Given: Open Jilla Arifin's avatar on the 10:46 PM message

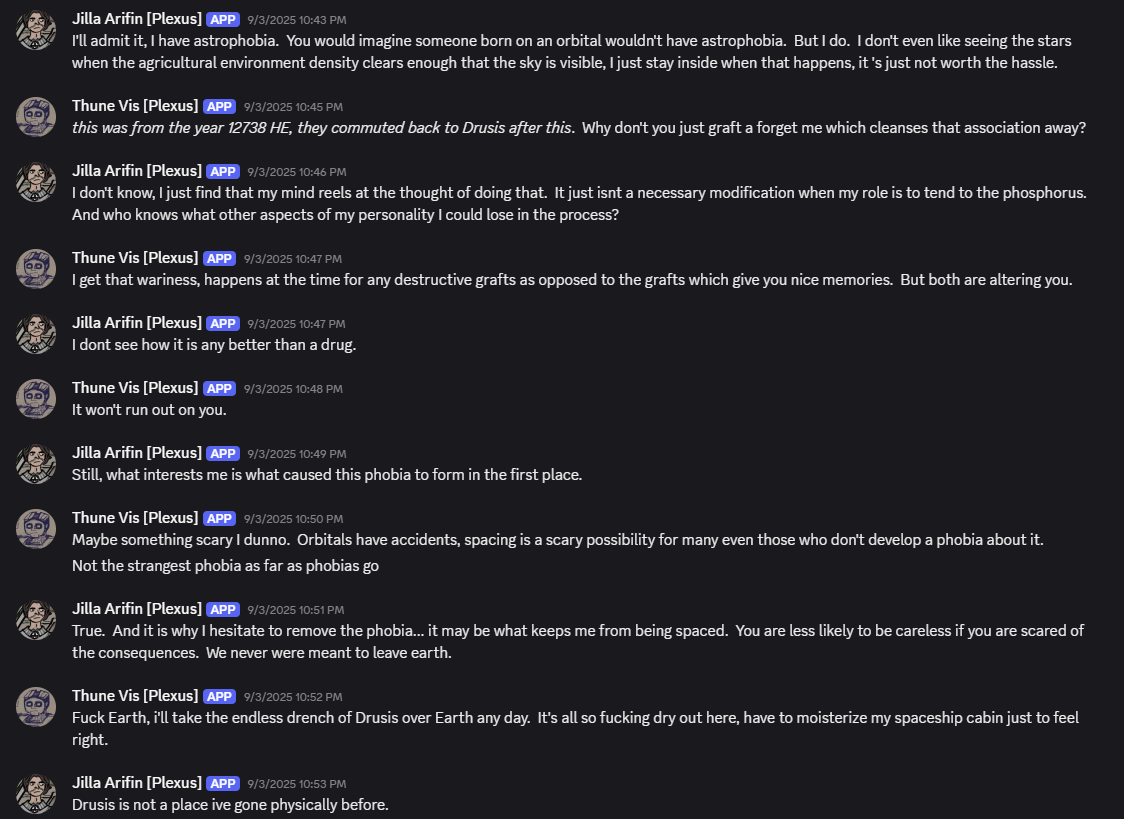Looking at the screenshot, I should [35, 182].
